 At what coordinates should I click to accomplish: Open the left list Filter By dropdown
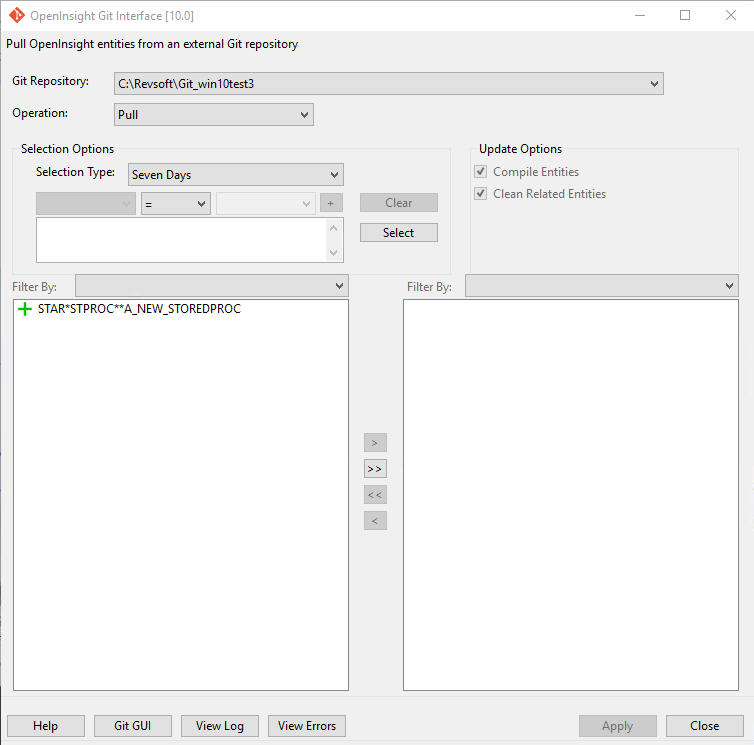(212, 286)
